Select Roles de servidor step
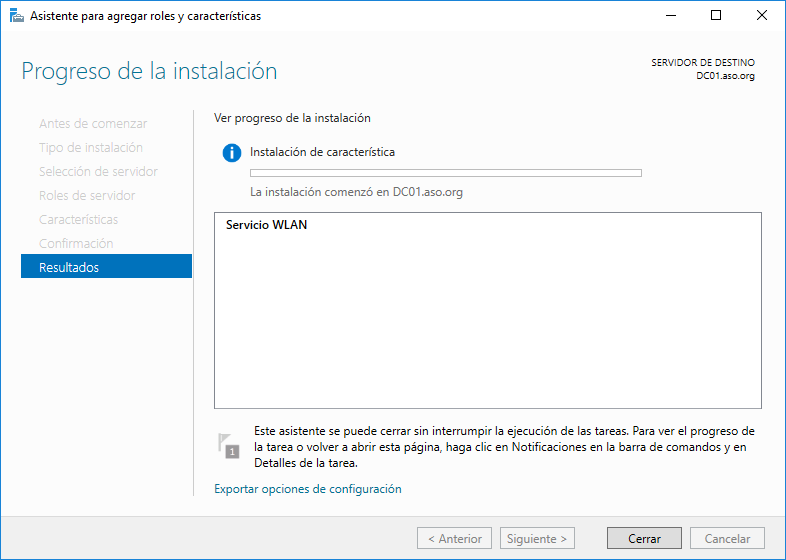 pyautogui.click(x=87, y=195)
